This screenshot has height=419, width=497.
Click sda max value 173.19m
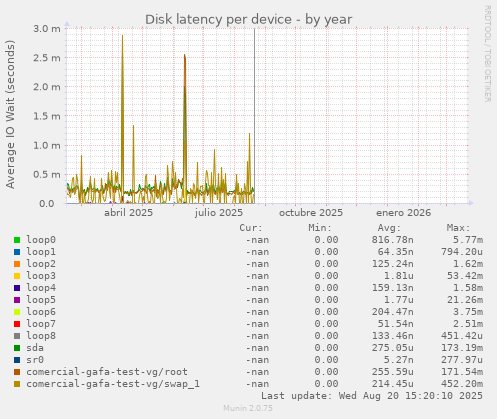(x=462, y=348)
